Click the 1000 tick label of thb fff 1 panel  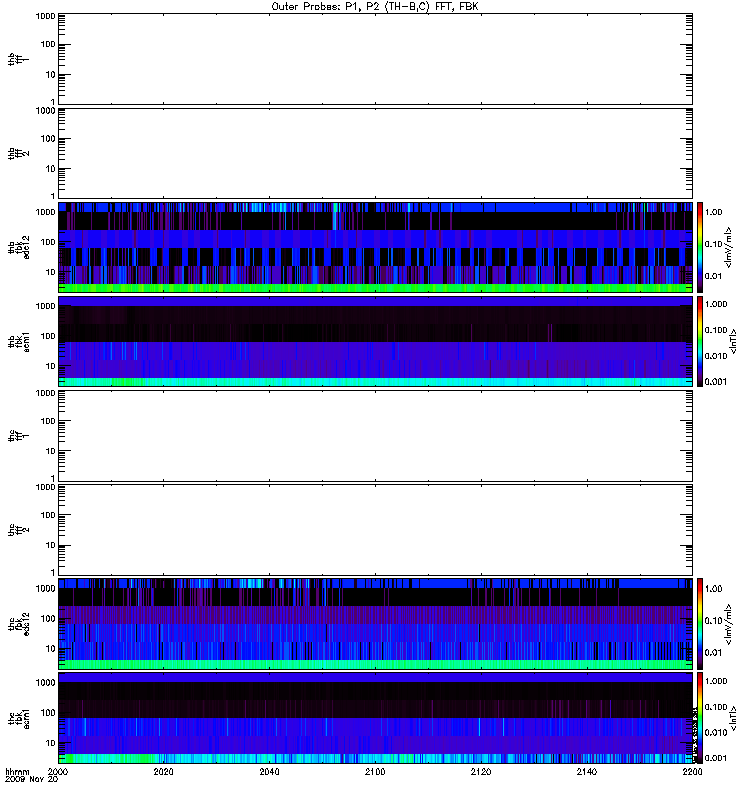tap(45, 16)
